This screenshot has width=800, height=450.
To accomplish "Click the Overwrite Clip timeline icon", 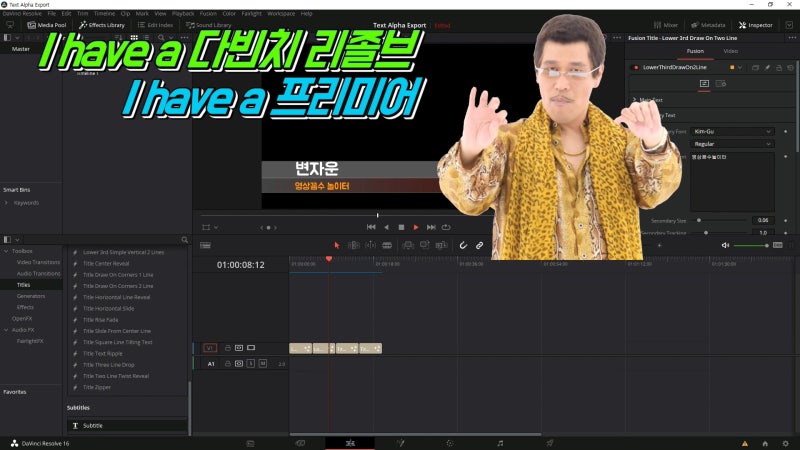I will click(x=424, y=245).
